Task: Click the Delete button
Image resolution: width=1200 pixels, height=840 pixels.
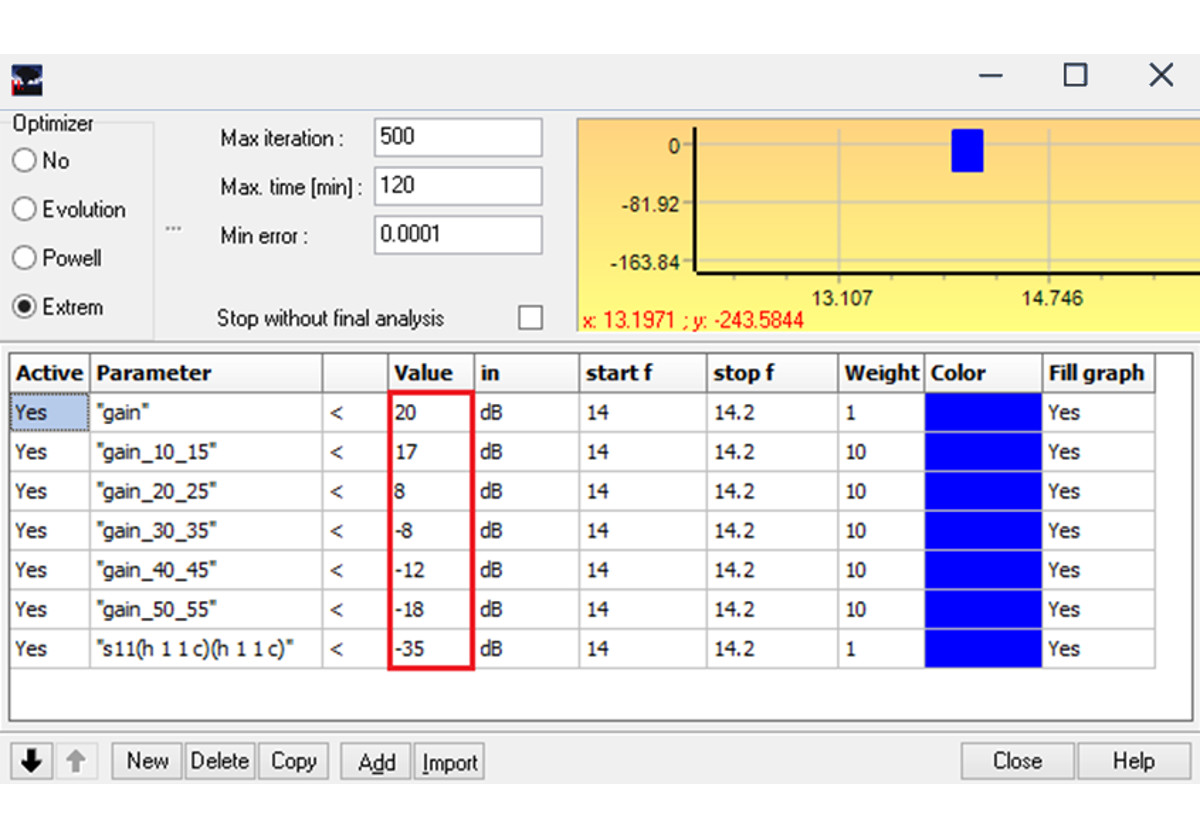Action: click(220, 761)
